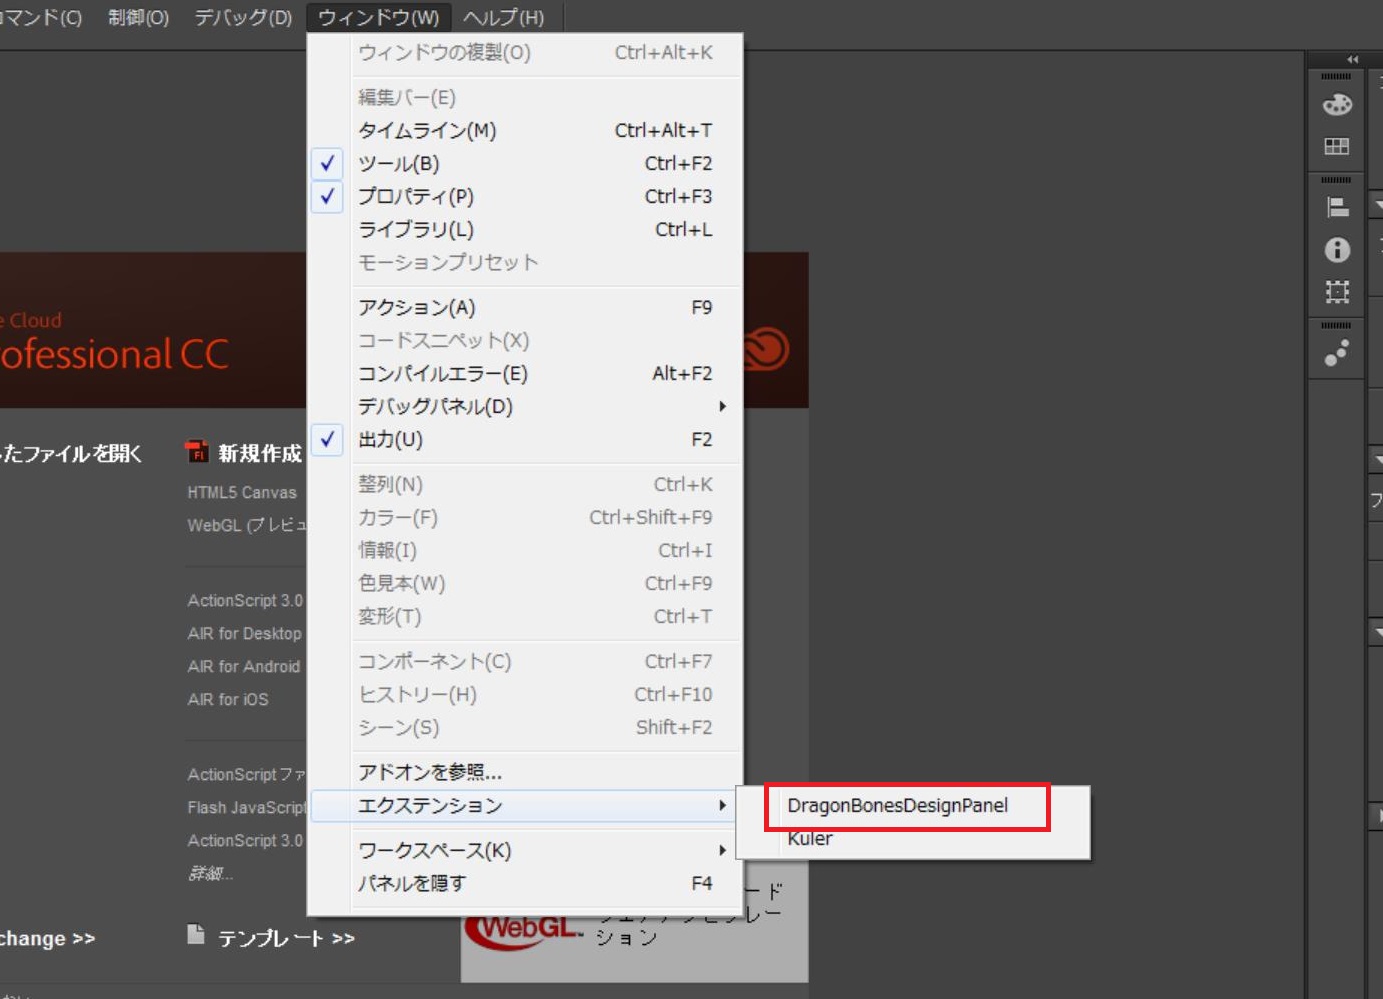Click the HTML5 Canvas link
This screenshot has height=999, width=1383.
[x=242, y=492]
